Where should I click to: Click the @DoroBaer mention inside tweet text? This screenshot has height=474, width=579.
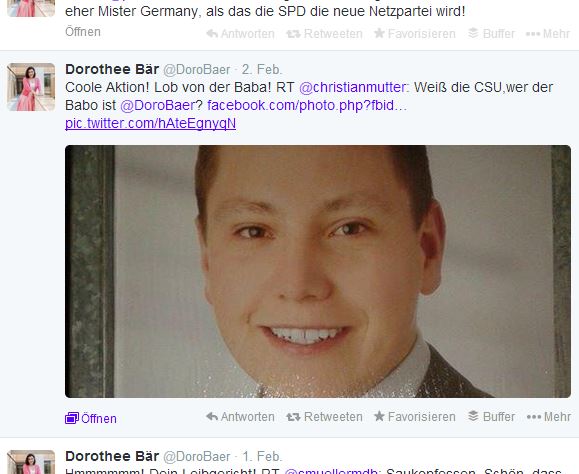click(x=157, y=106)
